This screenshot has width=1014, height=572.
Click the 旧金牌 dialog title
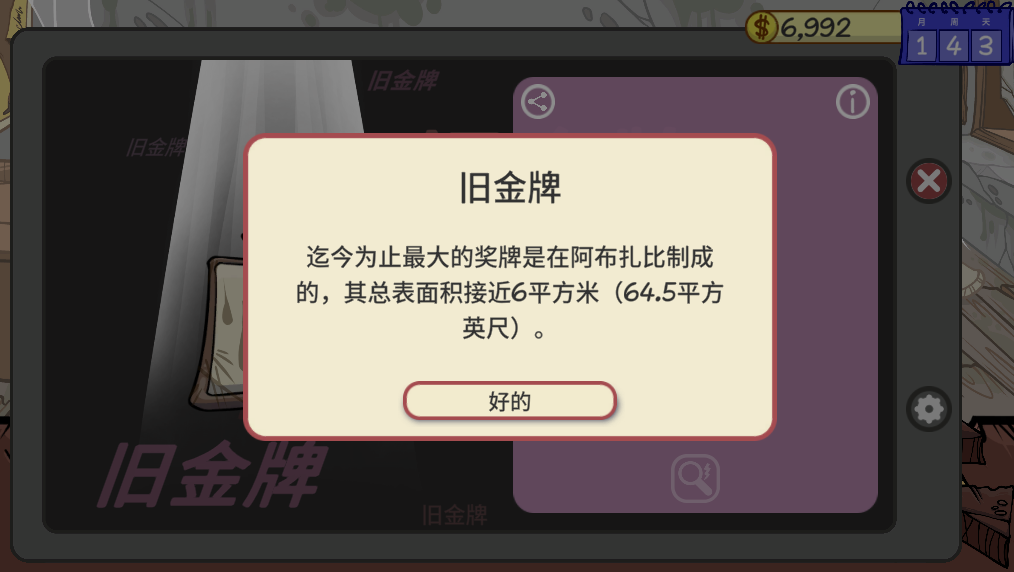click(x=510, y=188)
